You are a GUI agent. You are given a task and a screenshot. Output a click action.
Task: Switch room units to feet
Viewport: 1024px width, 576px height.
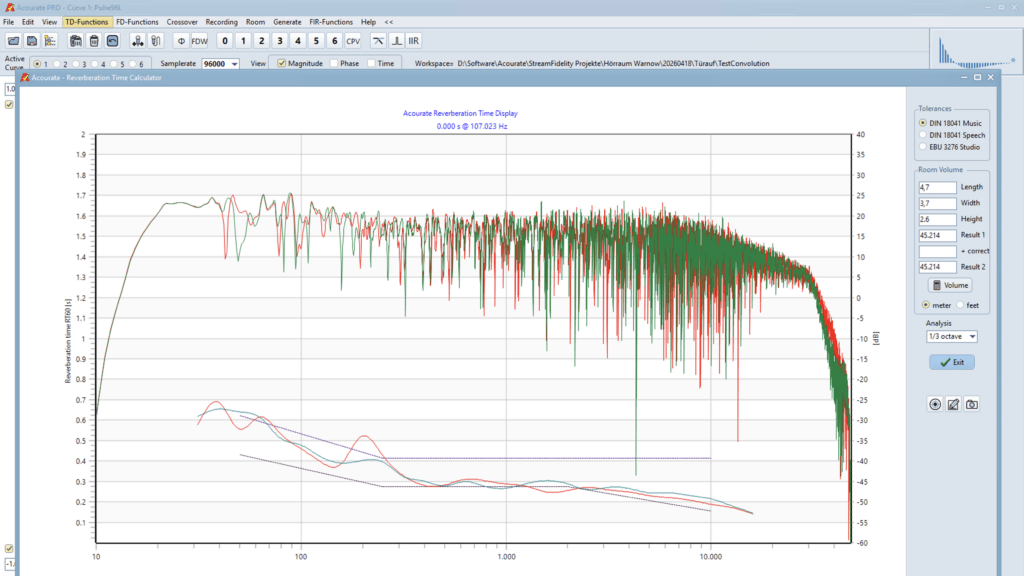[961, 305]
